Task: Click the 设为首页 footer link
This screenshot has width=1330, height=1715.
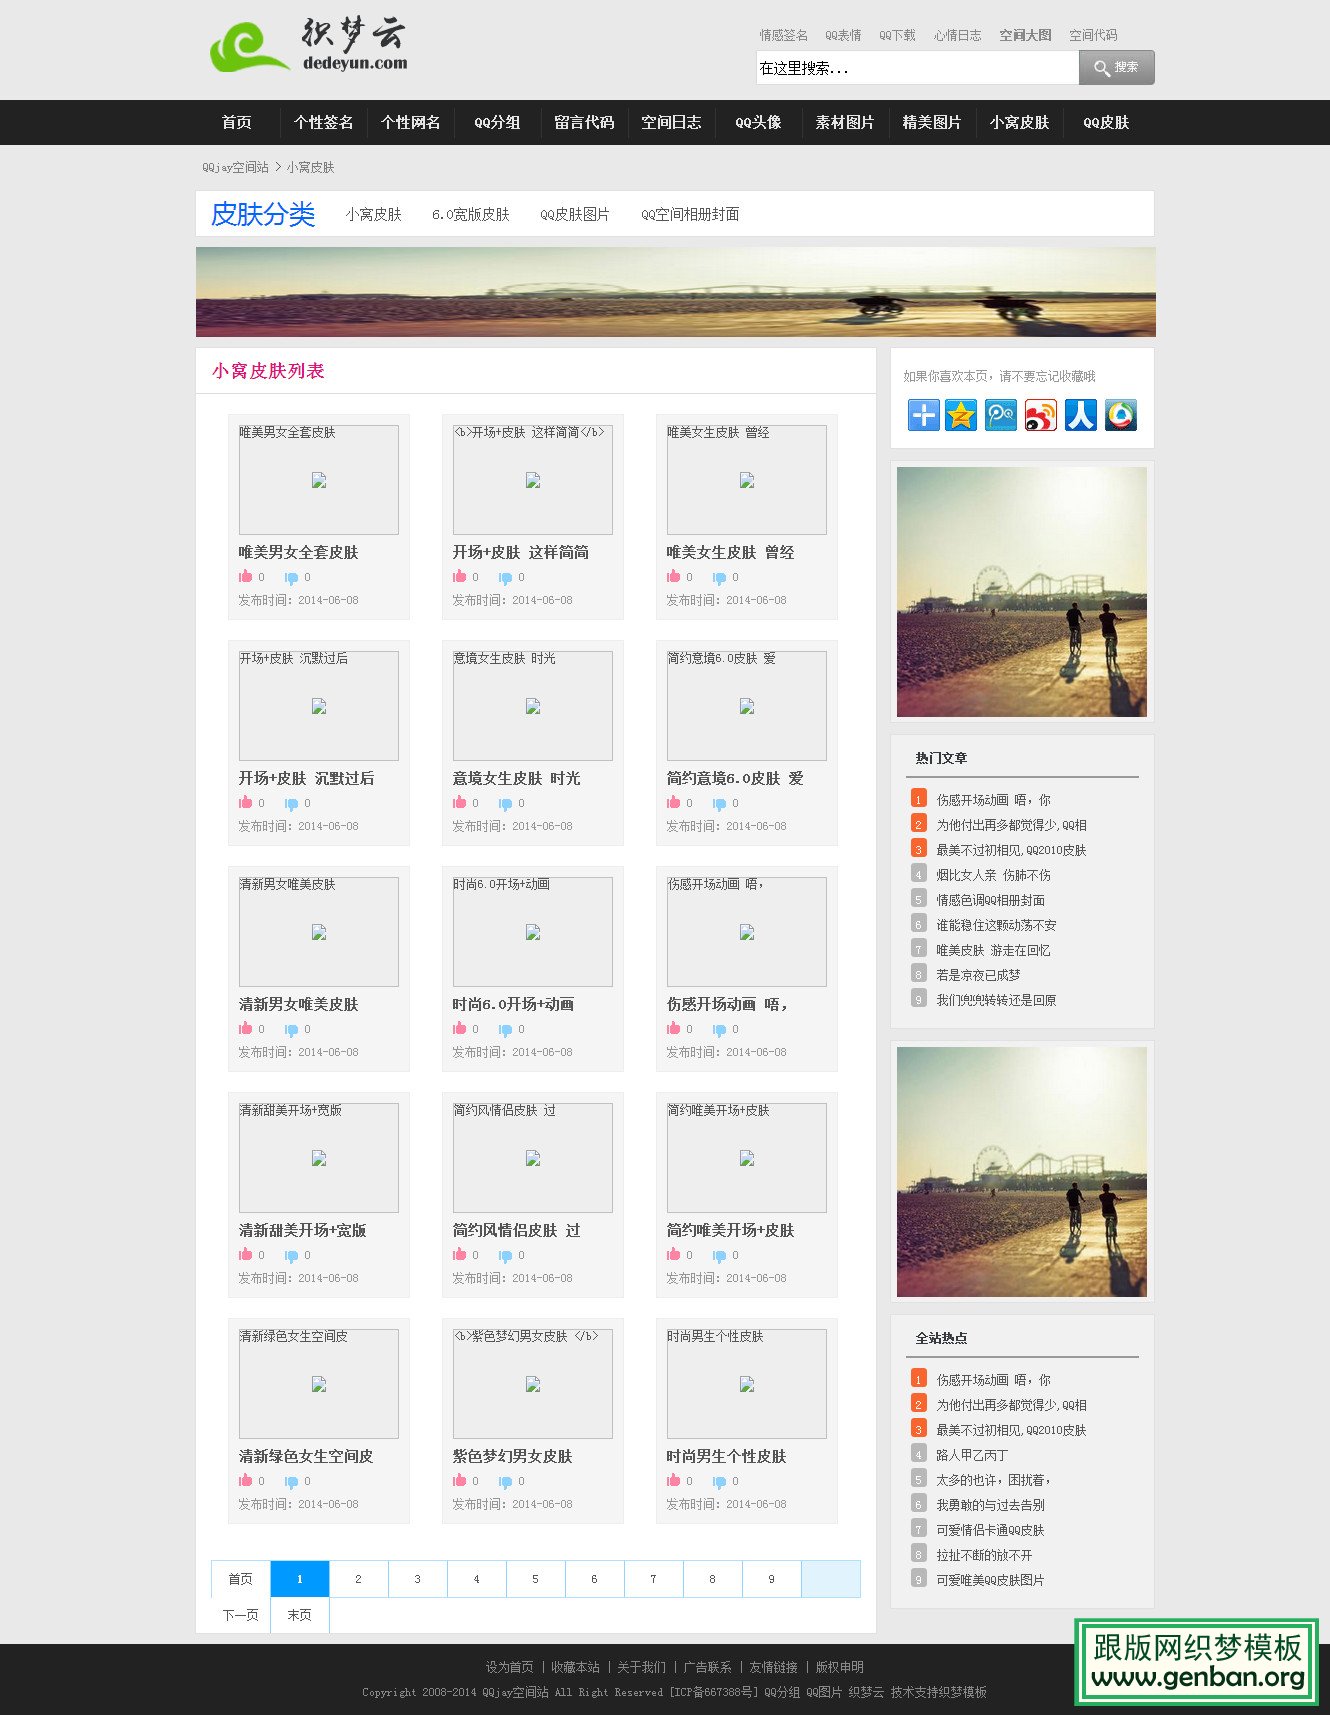Action: click(510, 1667)
